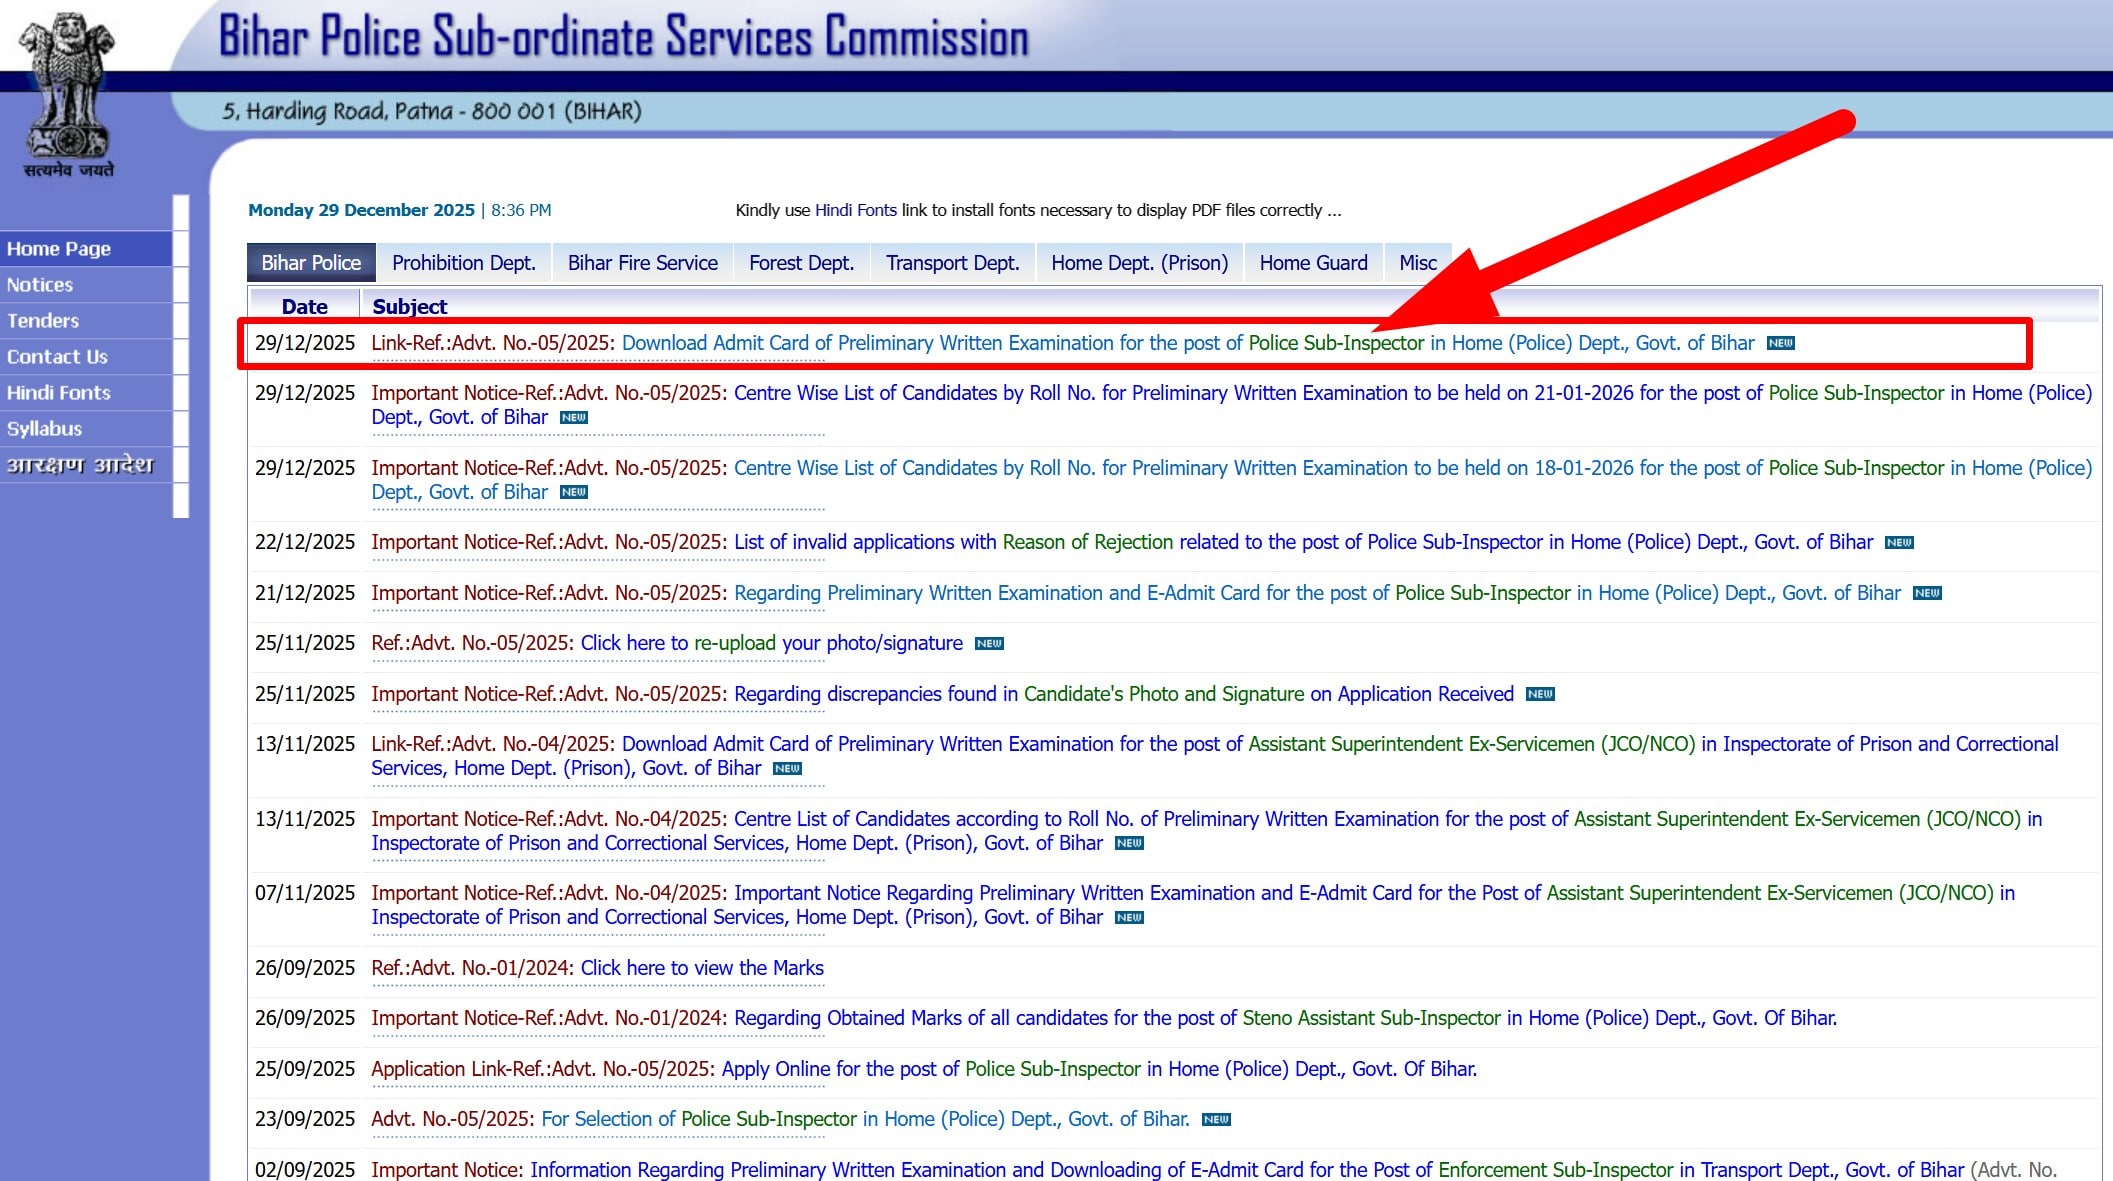Open the Home Guard tab
Viewport: 2113px width, 1181px height.
[x=1313, y=263]
